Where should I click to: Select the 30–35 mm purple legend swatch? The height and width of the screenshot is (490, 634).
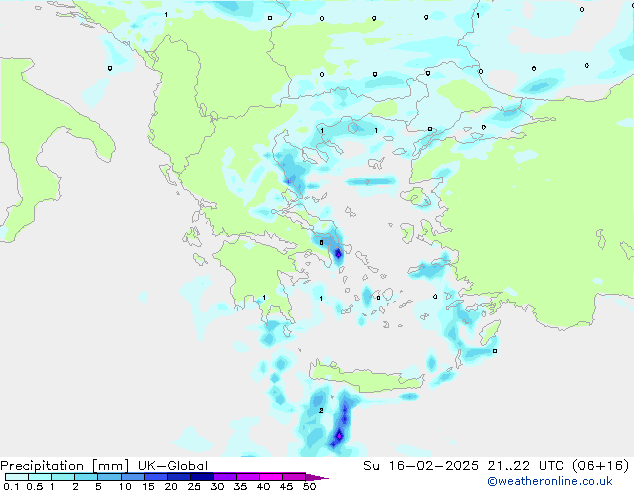(x=224, y=477)
